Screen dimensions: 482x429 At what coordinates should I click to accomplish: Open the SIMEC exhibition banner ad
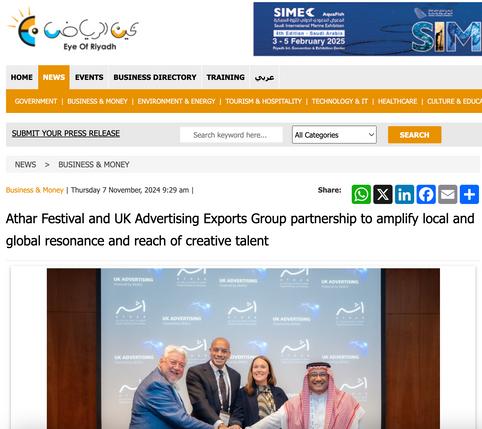368,29
